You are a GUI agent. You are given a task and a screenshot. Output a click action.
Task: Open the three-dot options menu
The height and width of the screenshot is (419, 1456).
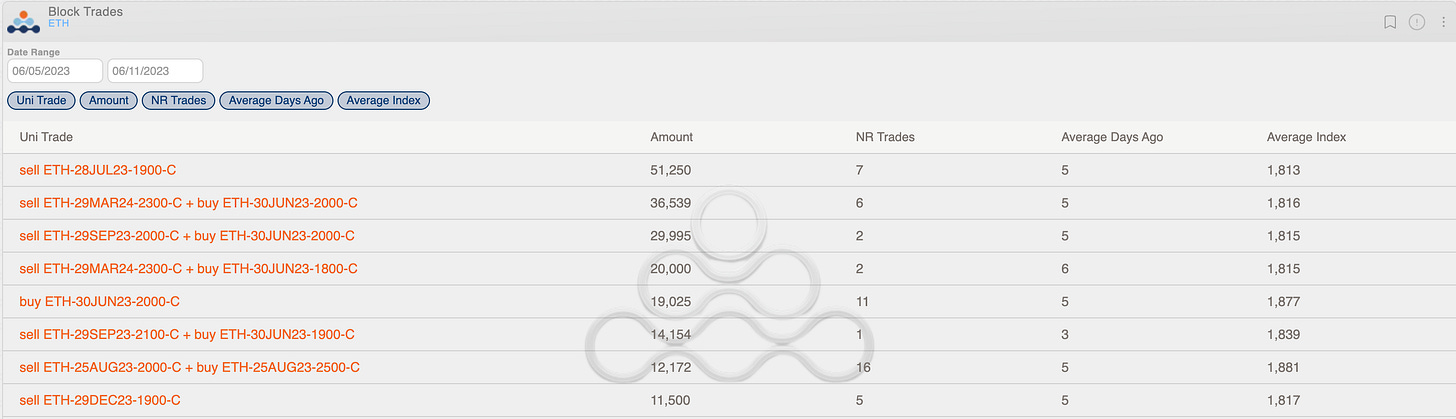[1442, 22]
